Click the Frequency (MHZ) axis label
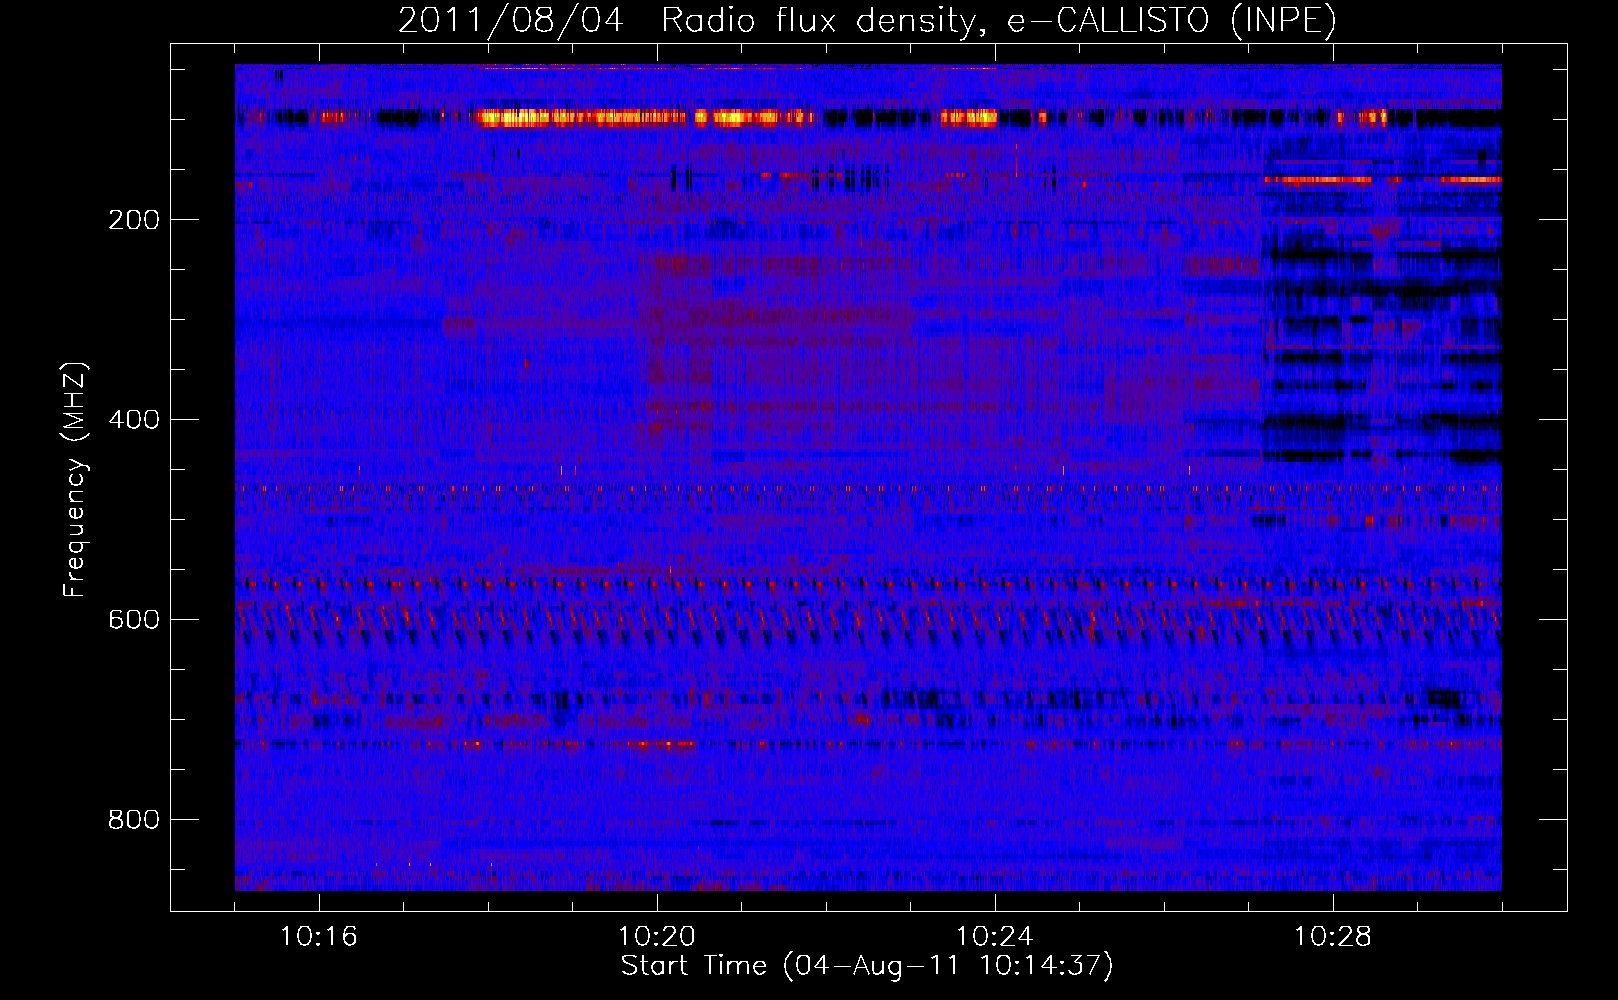Viewport: 1618px width, 1000px height. pyautogui.click(x=75, y=479)
